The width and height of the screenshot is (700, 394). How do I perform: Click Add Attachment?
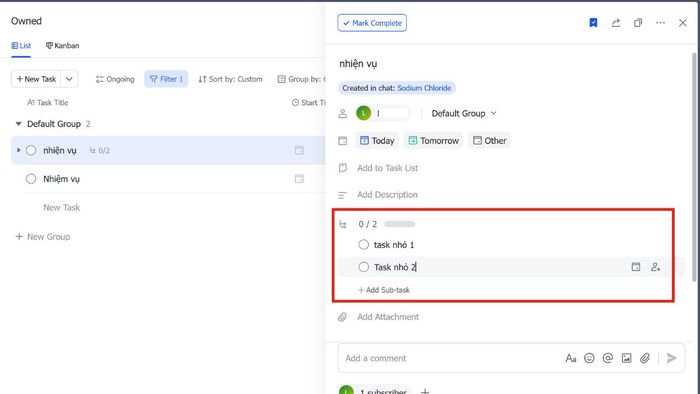click(x=388, y=317)
